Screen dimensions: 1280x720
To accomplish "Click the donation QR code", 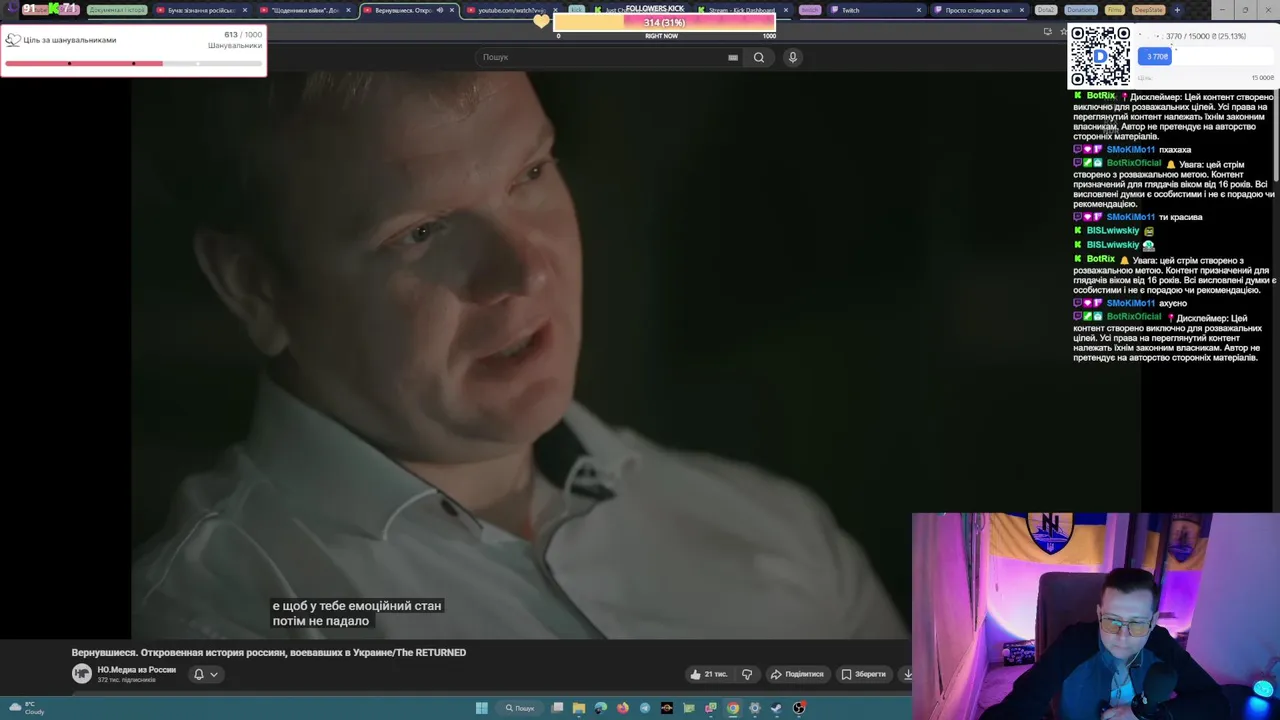I will point(1100,56).
